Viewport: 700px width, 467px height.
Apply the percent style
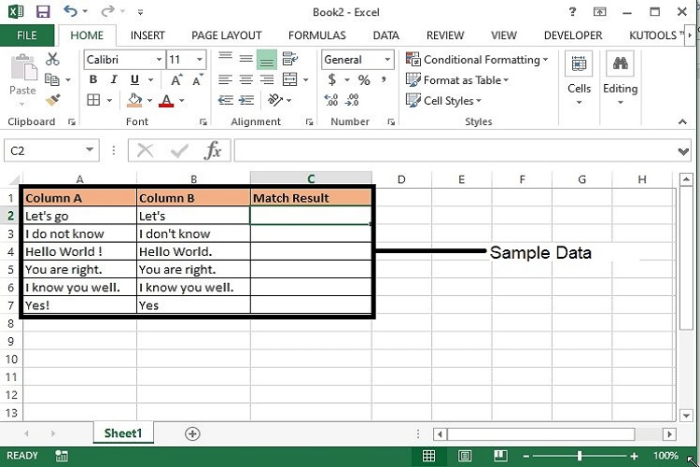point(364,80)
